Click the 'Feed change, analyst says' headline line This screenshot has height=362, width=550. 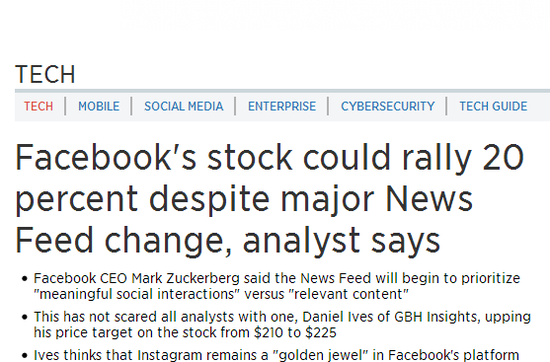(228, 241)
